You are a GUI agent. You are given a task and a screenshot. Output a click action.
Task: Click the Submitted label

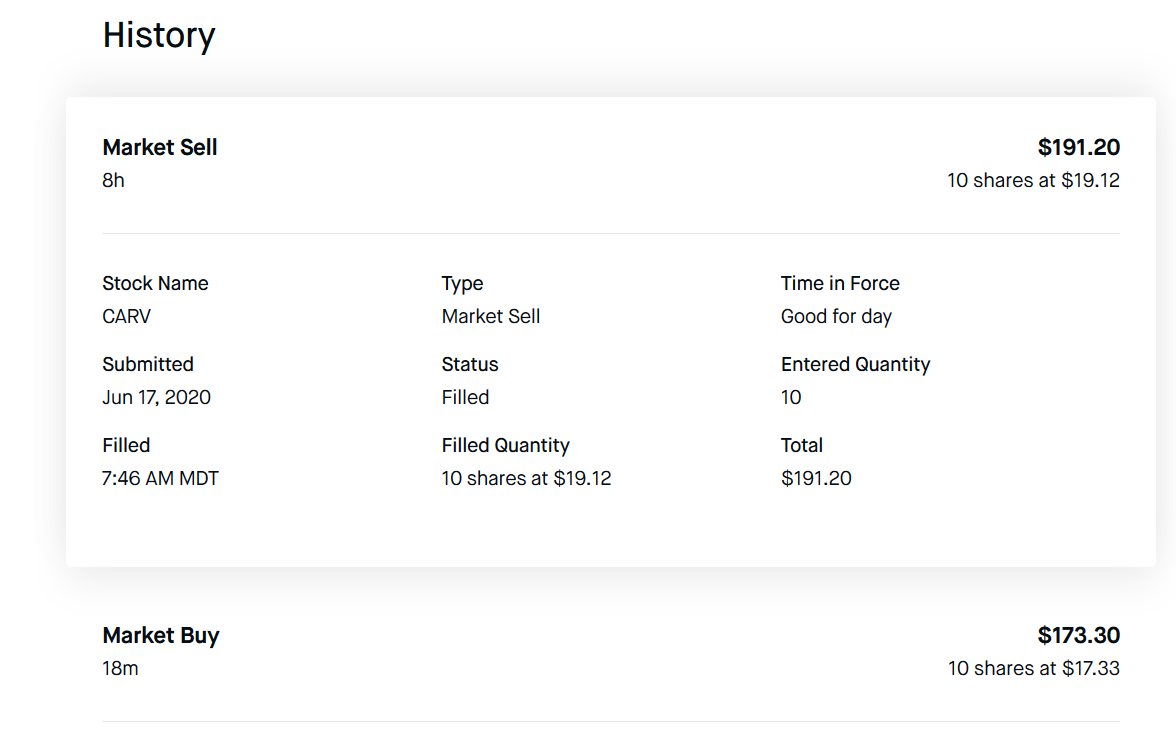coord(148,365)
